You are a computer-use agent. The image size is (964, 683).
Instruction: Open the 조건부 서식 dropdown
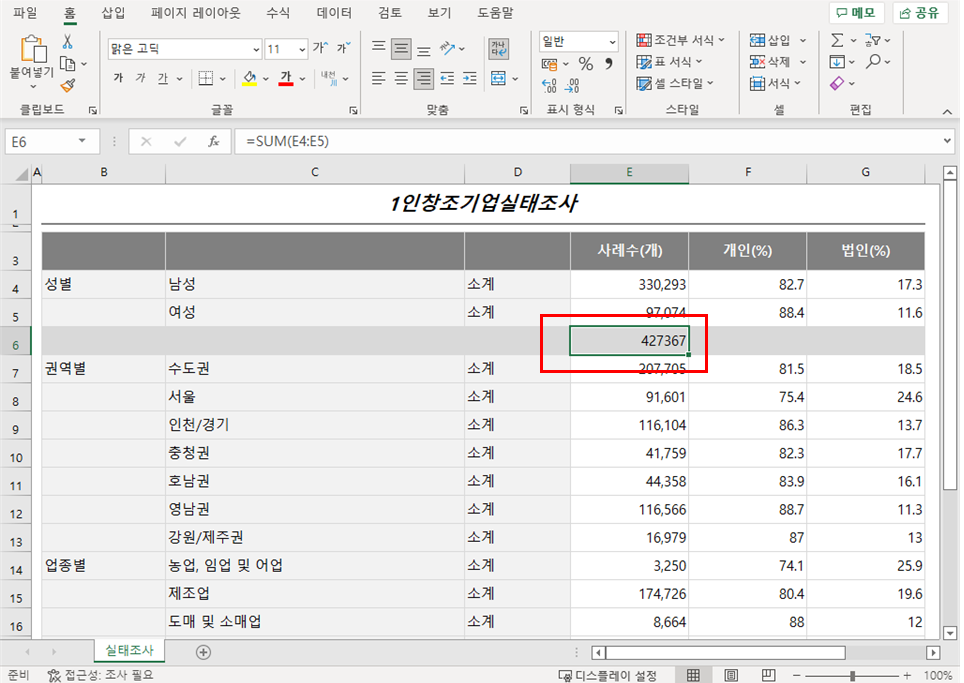tap(681, 40)
